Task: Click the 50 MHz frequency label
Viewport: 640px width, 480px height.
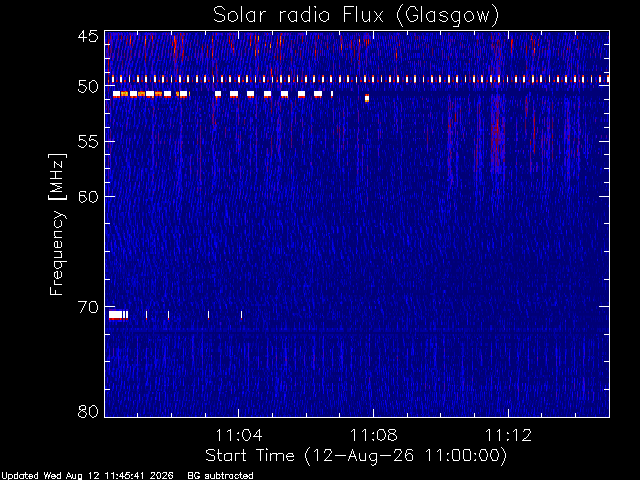Action: 88,87
